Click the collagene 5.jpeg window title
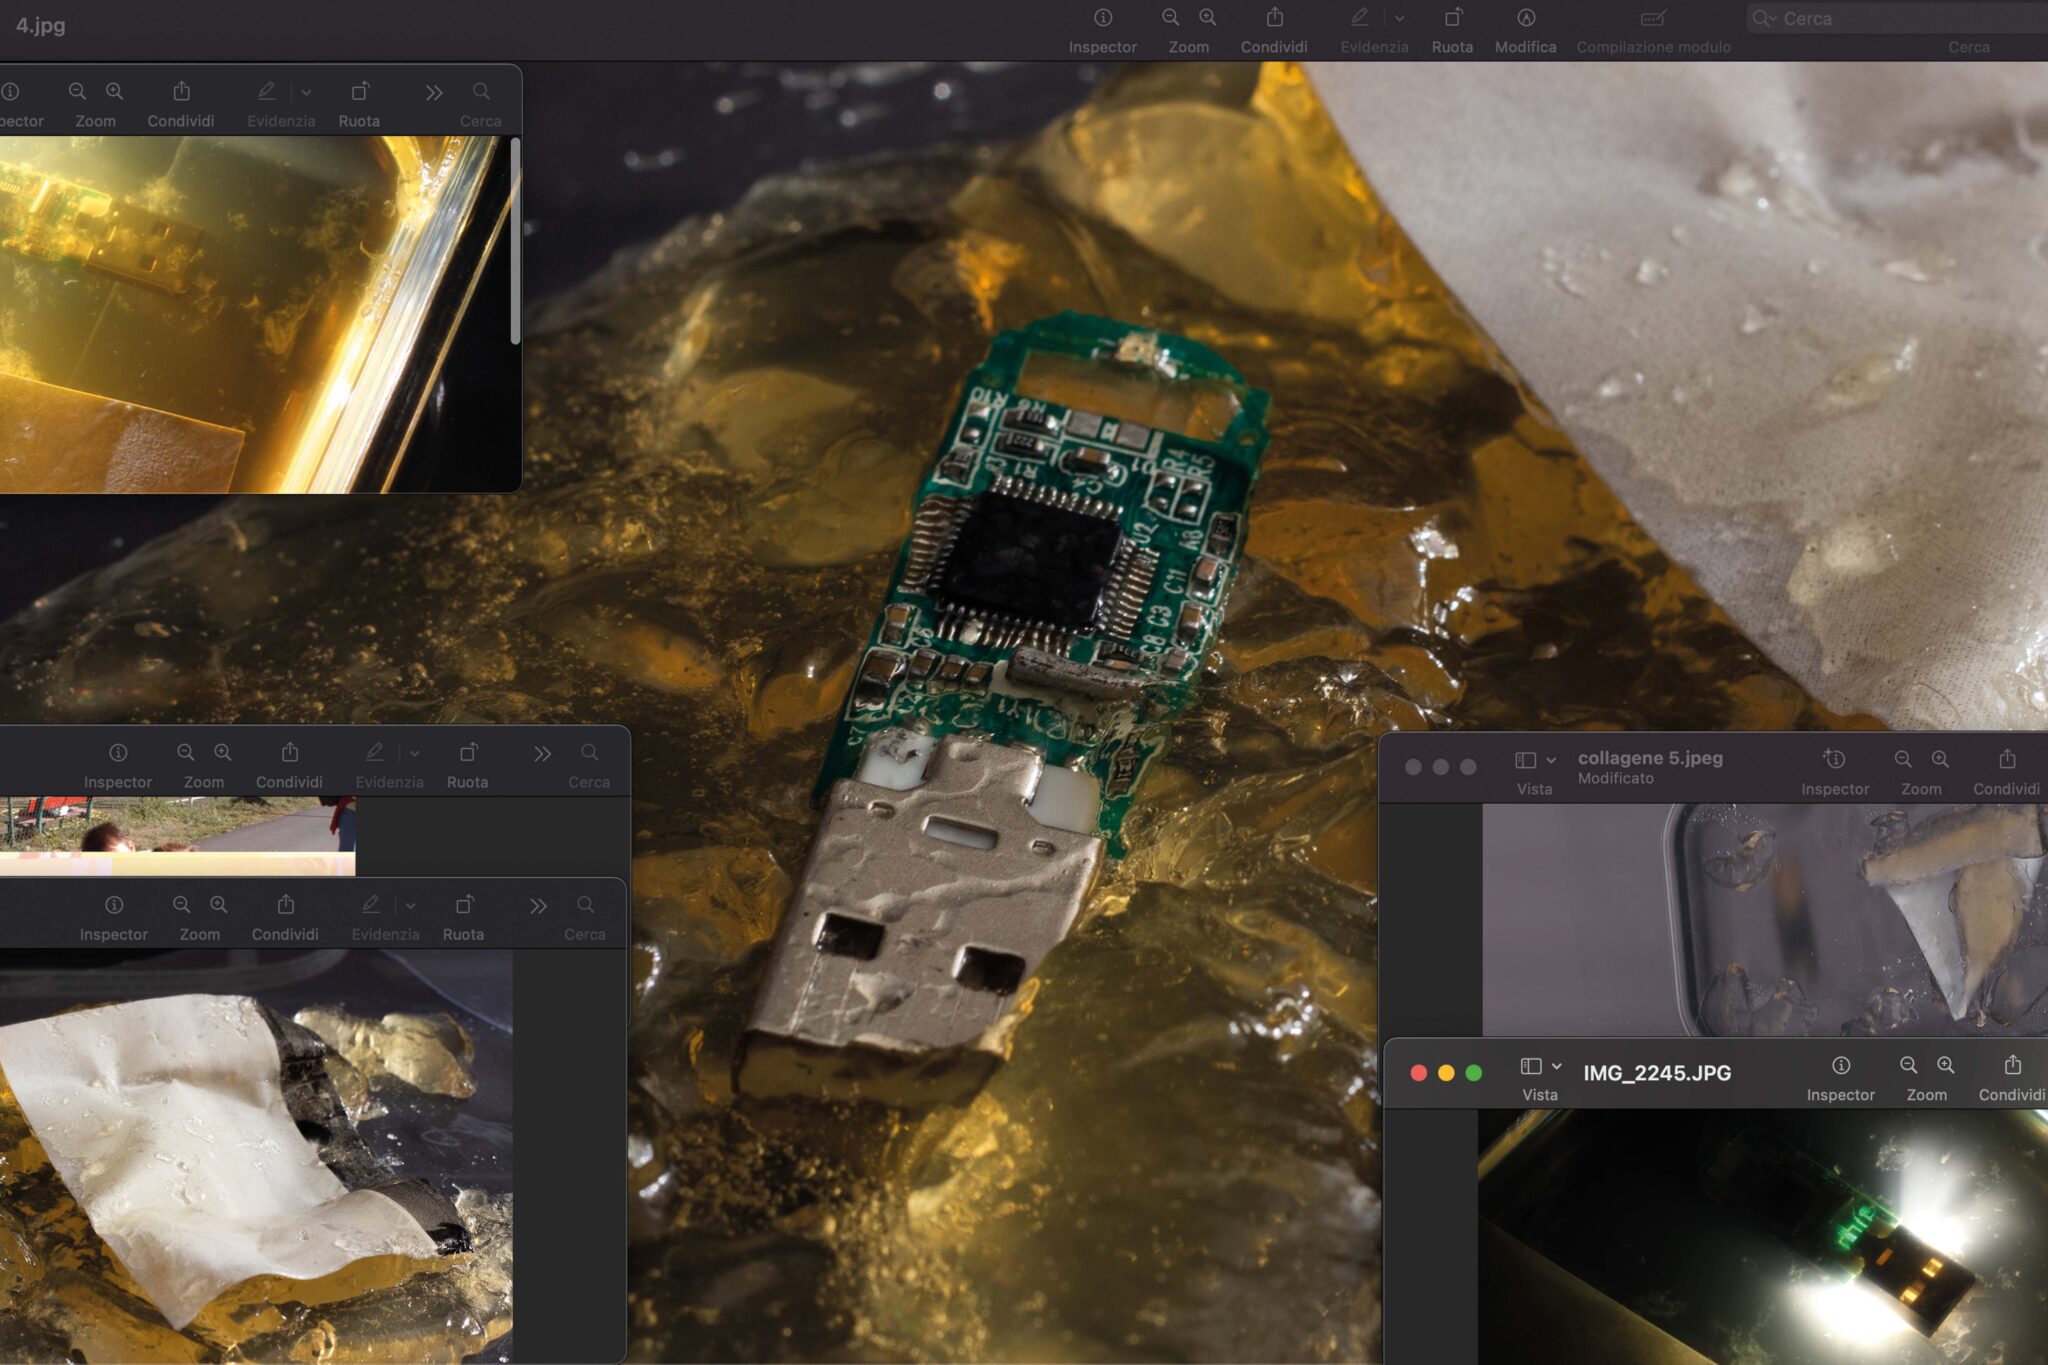 [1650, 758]
